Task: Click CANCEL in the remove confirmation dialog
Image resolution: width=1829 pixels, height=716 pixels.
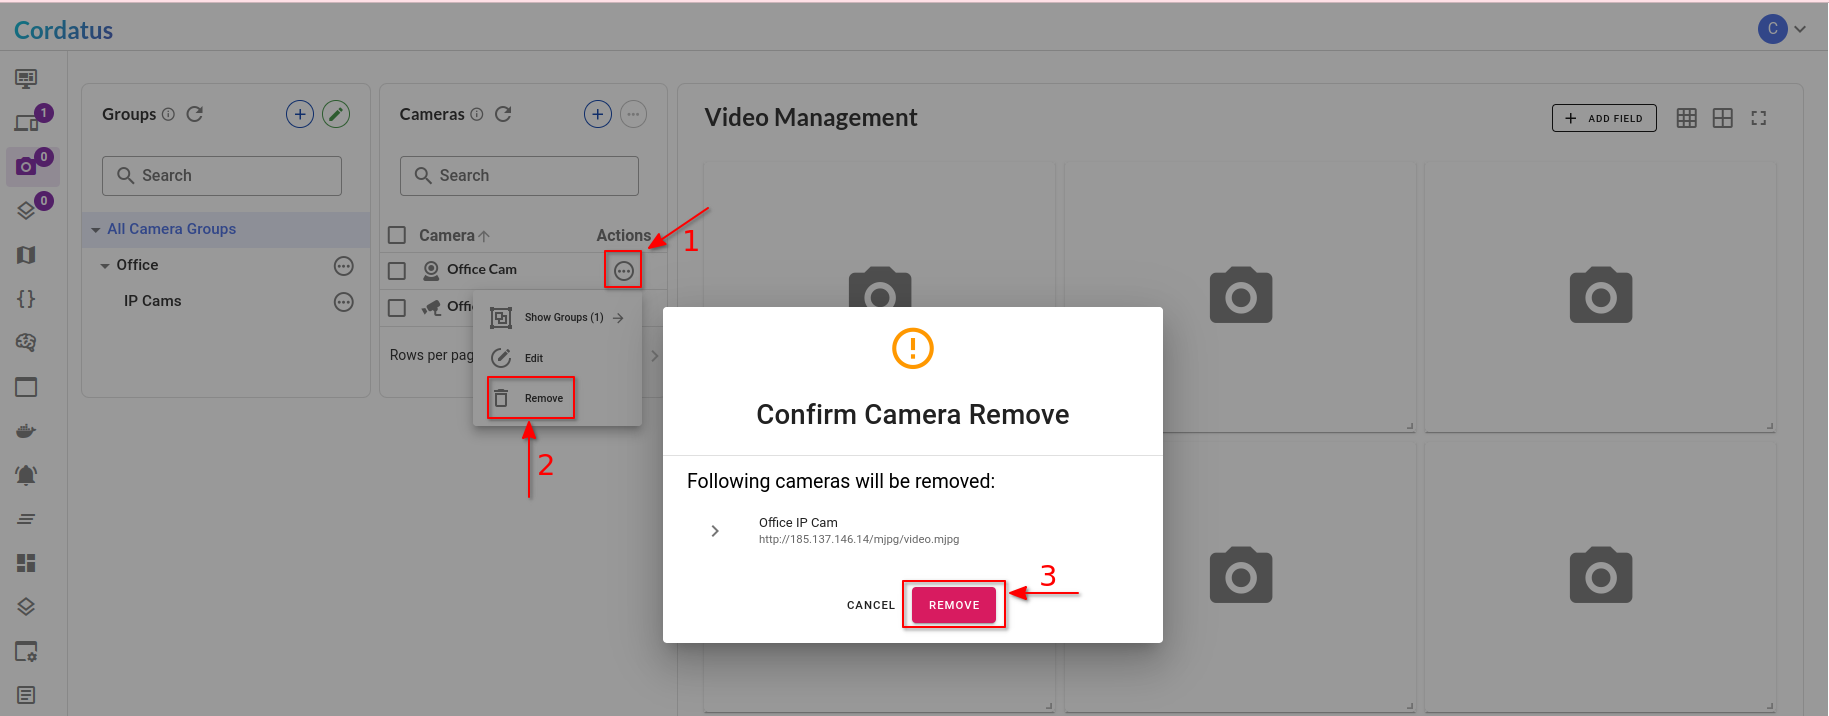Action: pos(869,605)
